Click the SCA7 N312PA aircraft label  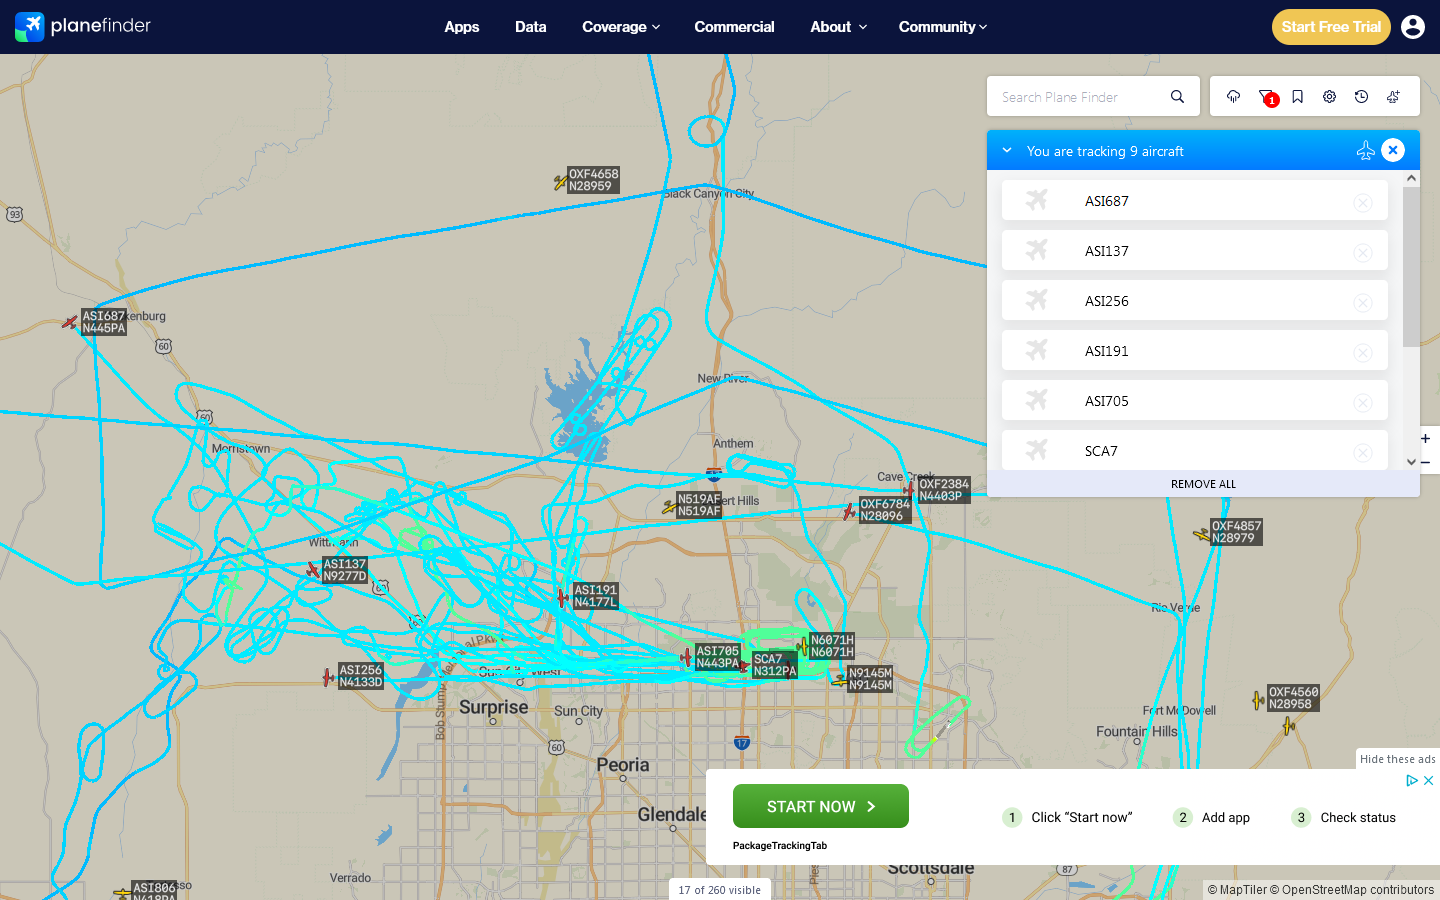click(x=775, y=665)
